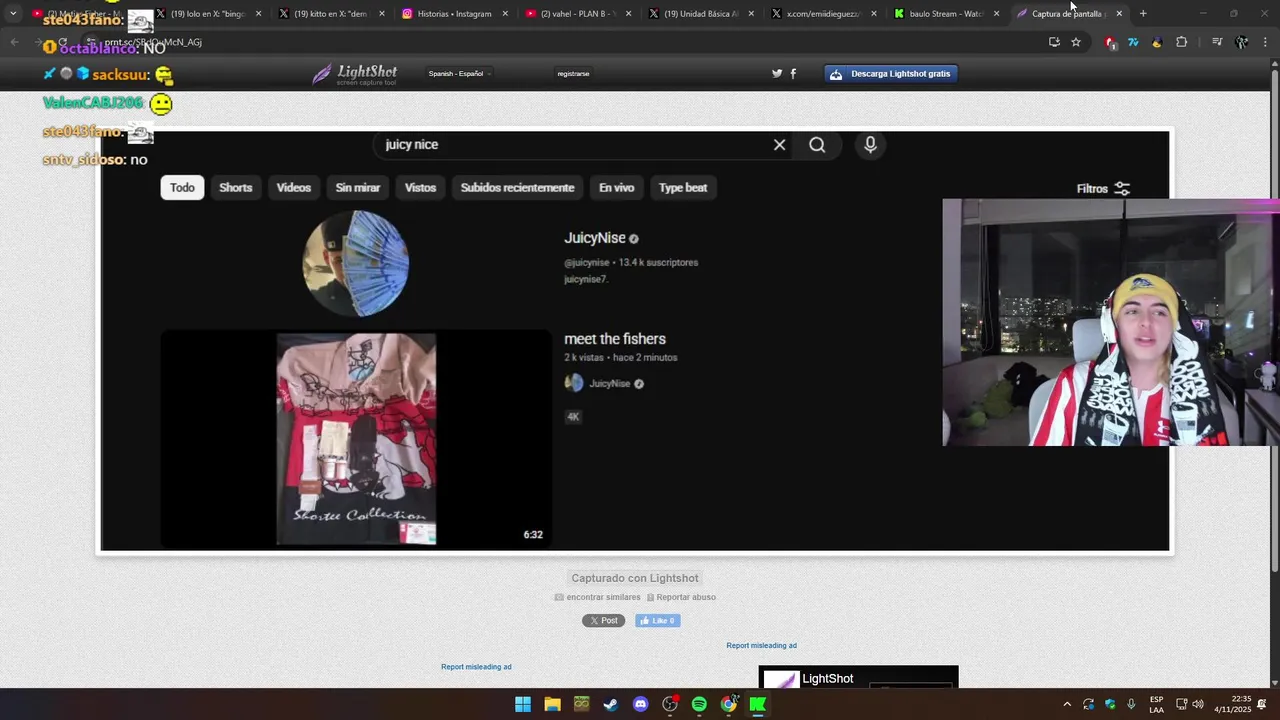Click the X Post share button
Screen dimensions: 1280x720
[x=603, y=621]
